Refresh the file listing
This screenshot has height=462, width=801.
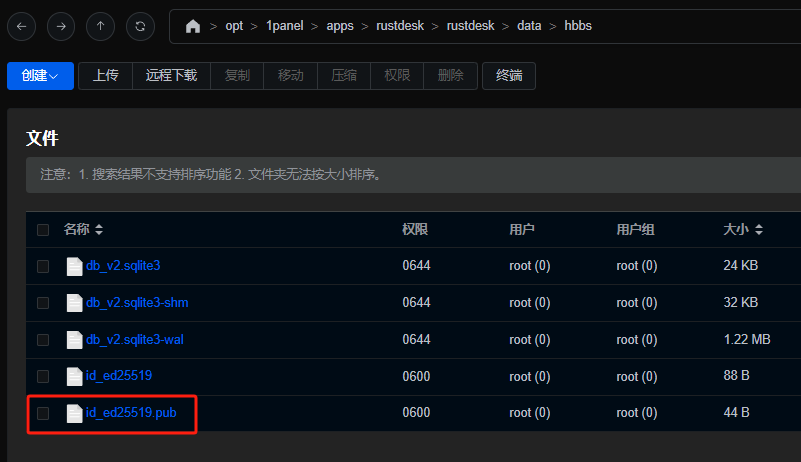140,26
